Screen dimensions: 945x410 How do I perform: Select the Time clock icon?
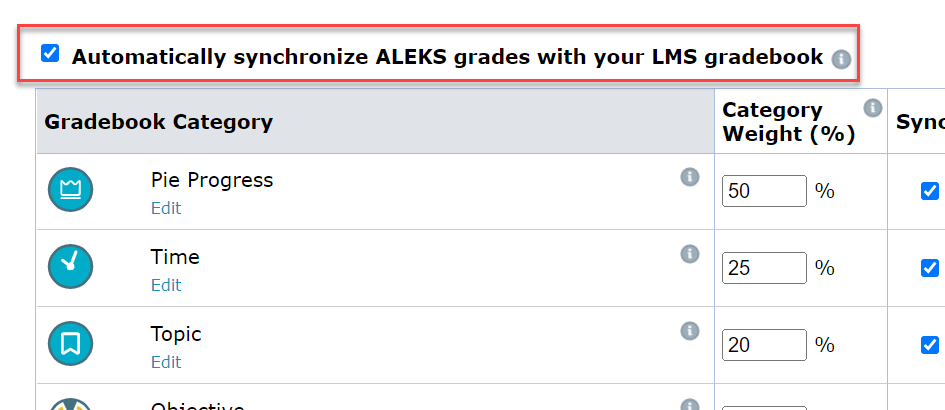(71, 266)
